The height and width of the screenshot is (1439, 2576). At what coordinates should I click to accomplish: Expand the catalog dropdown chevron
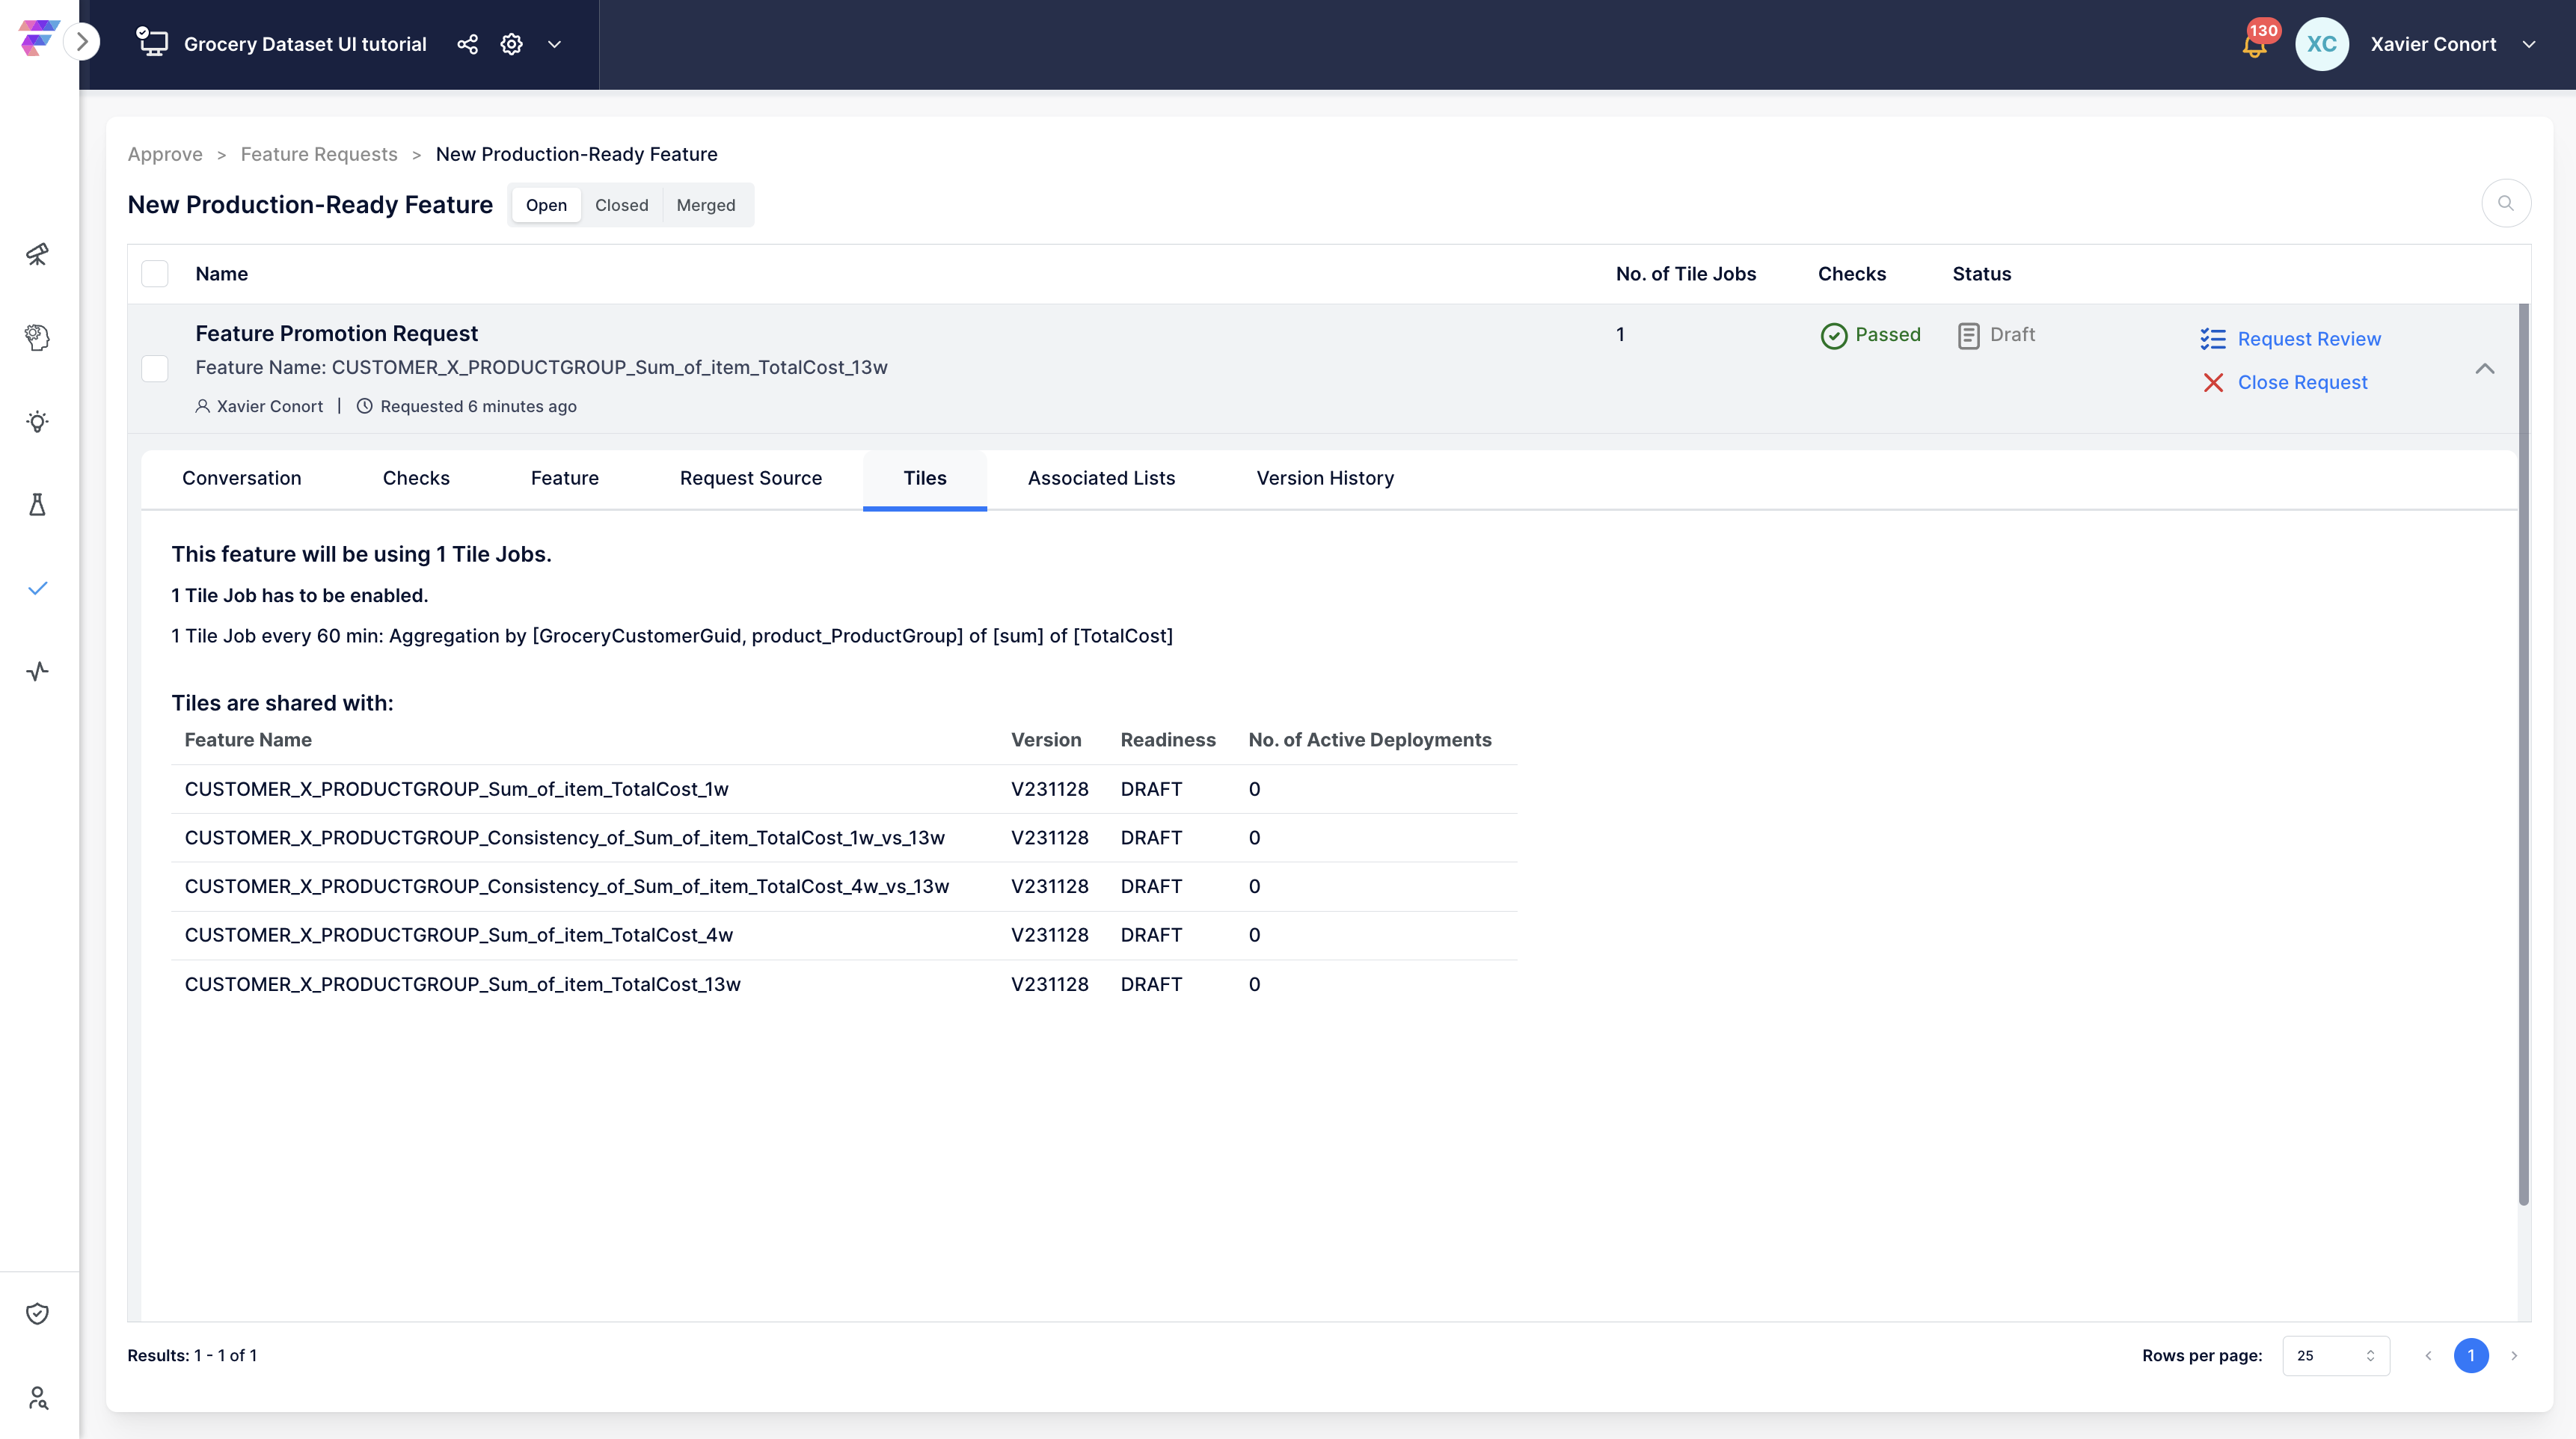554,44
